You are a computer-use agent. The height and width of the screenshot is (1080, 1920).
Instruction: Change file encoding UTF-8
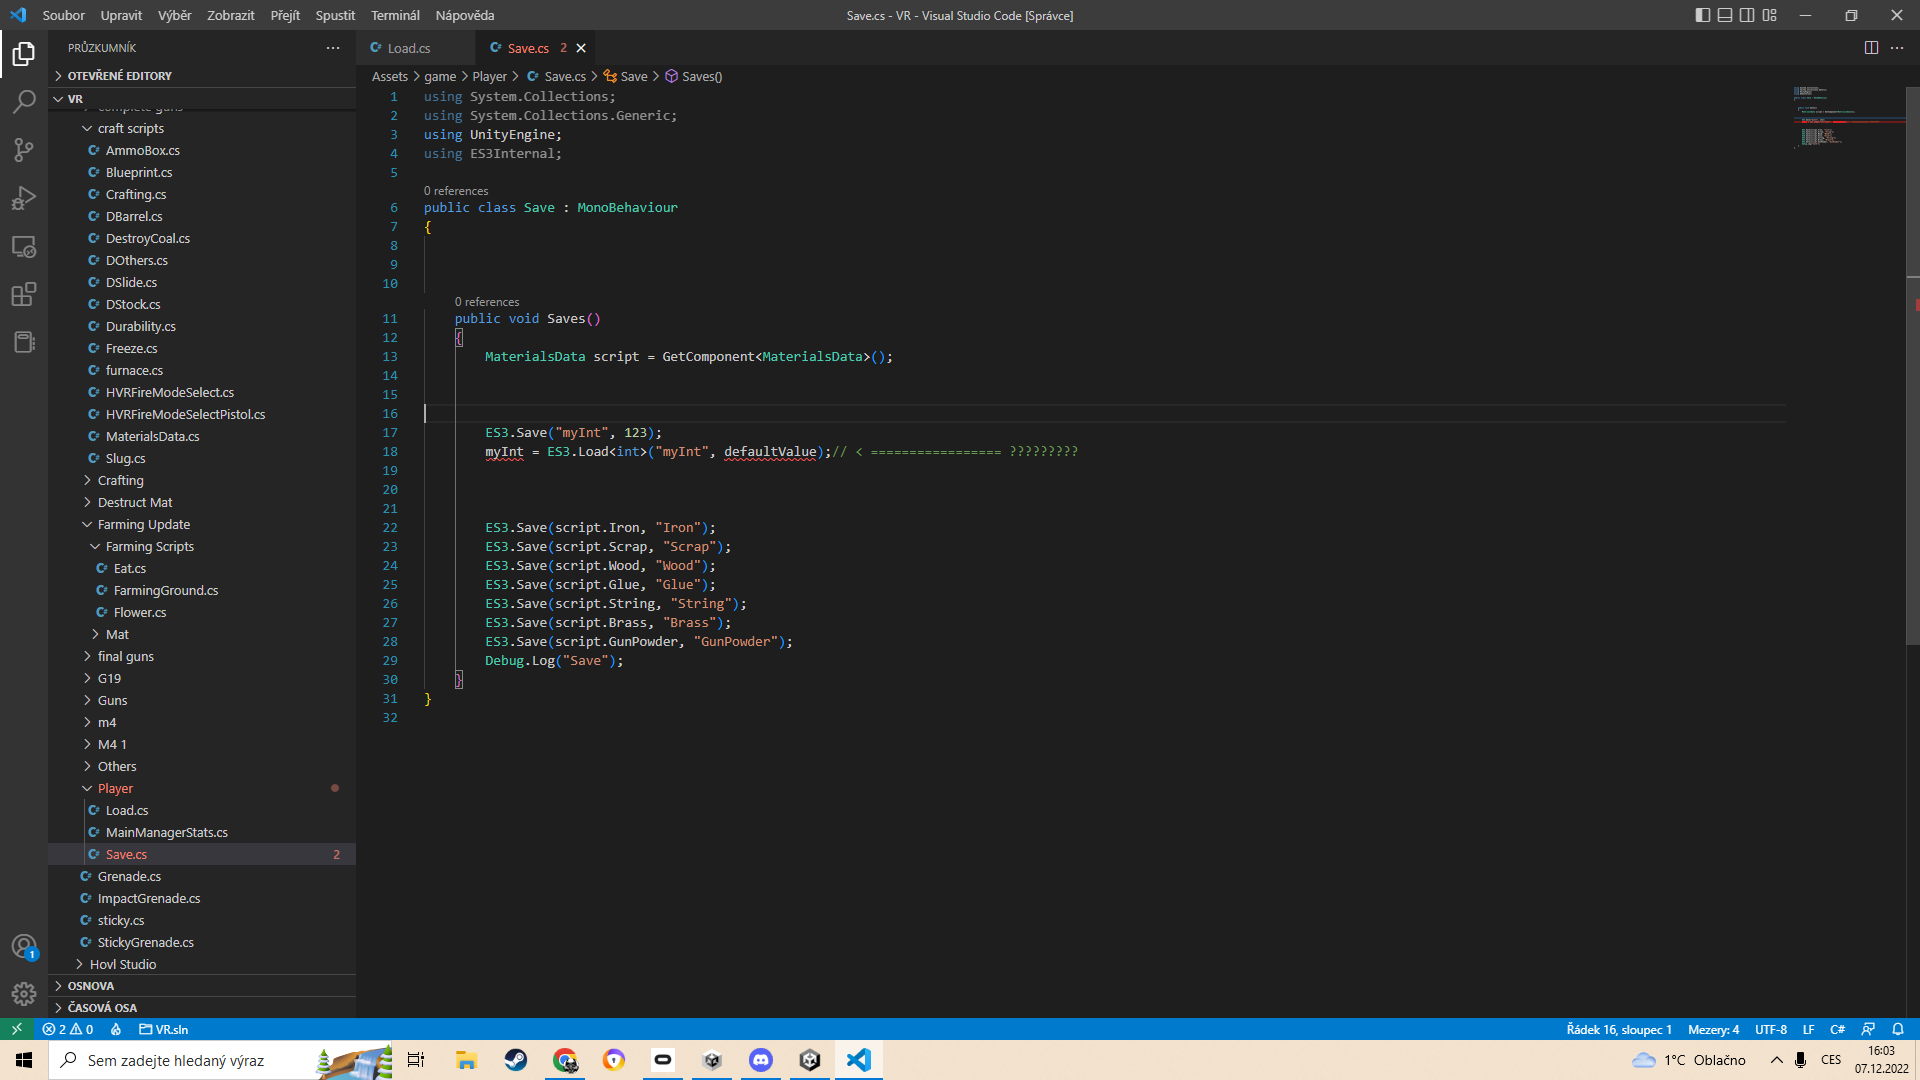[1771, 1029]
